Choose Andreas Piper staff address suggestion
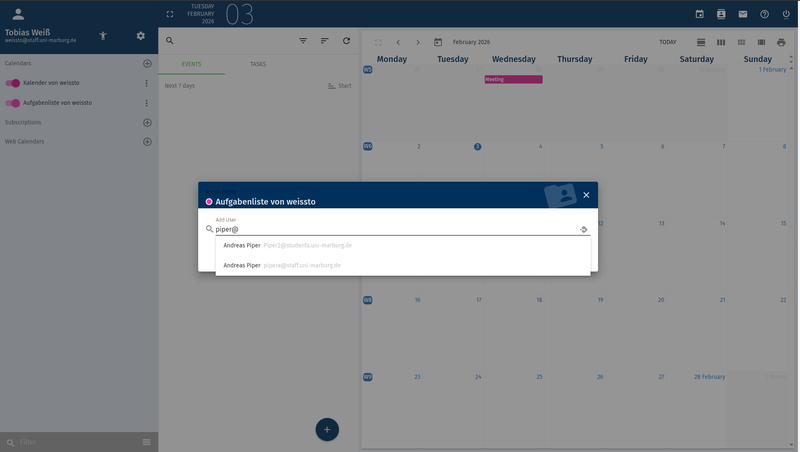The height and width of the screenshot is (452, 800). 282,265
